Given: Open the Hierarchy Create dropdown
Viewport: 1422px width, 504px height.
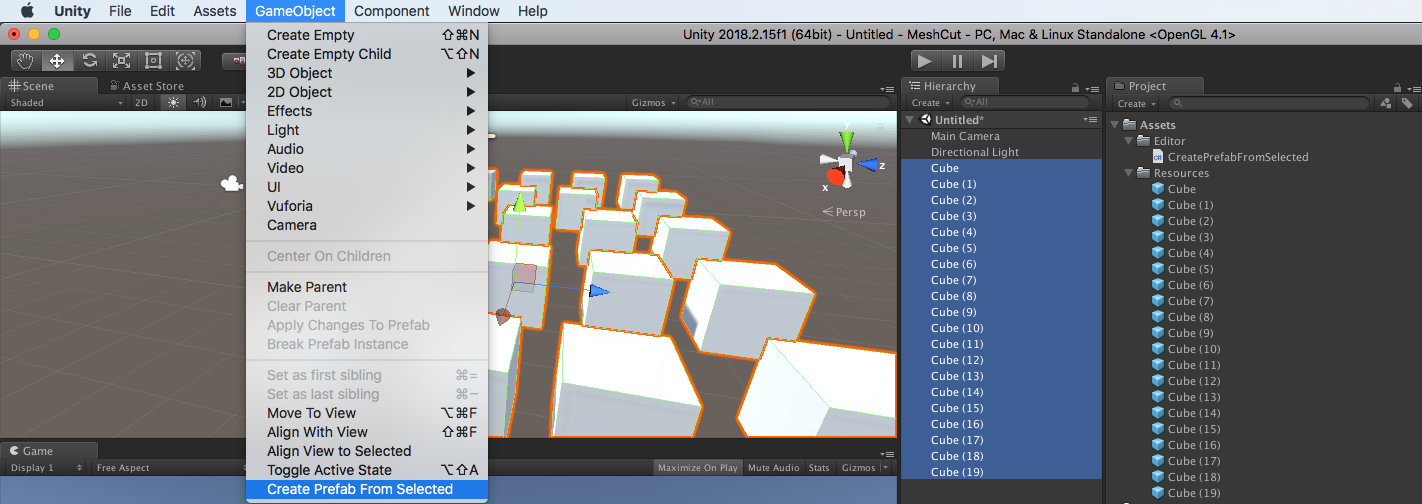Looking at the screenshot, I should click(x=929, y=102).
